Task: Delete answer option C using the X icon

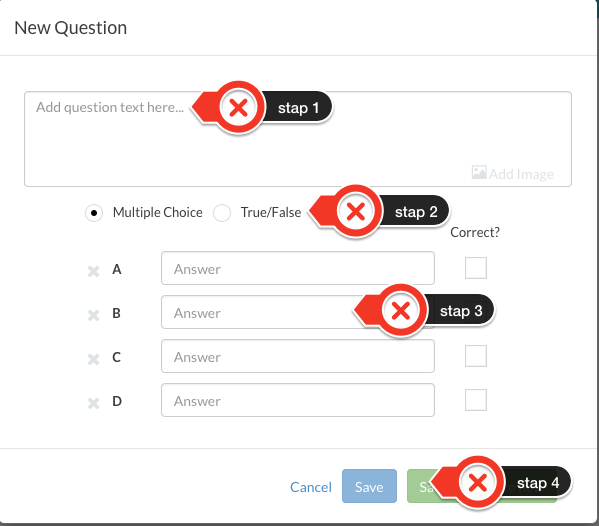Action: point(93,359)
